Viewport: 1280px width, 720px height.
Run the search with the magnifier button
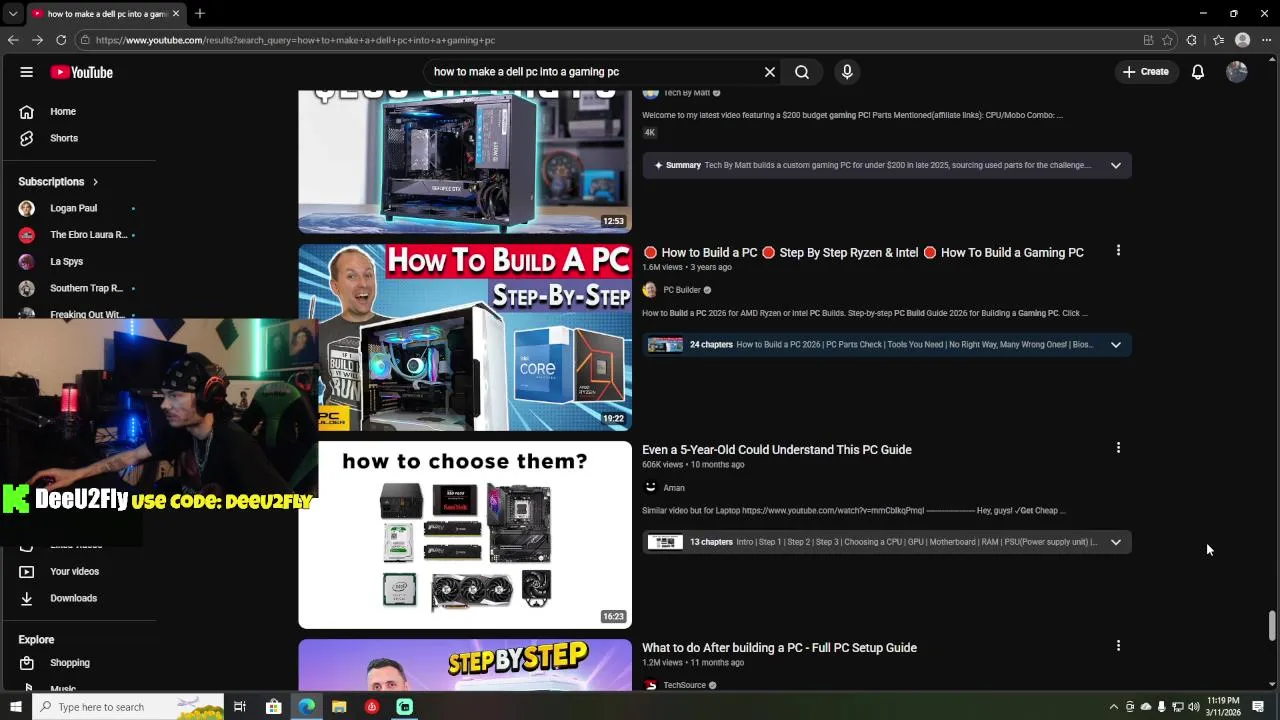[802, 72]
